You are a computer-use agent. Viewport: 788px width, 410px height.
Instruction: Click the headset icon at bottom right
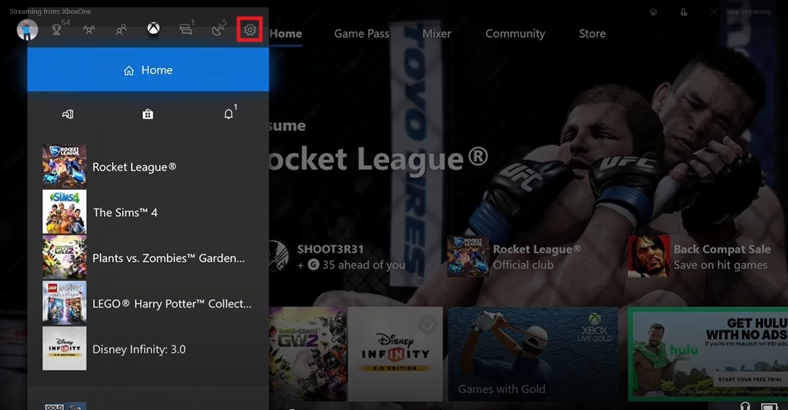(745, 406)
